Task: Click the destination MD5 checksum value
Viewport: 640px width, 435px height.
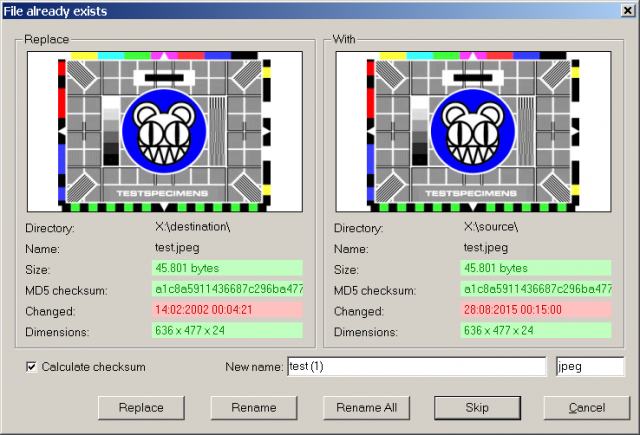Action: (227, 289)
